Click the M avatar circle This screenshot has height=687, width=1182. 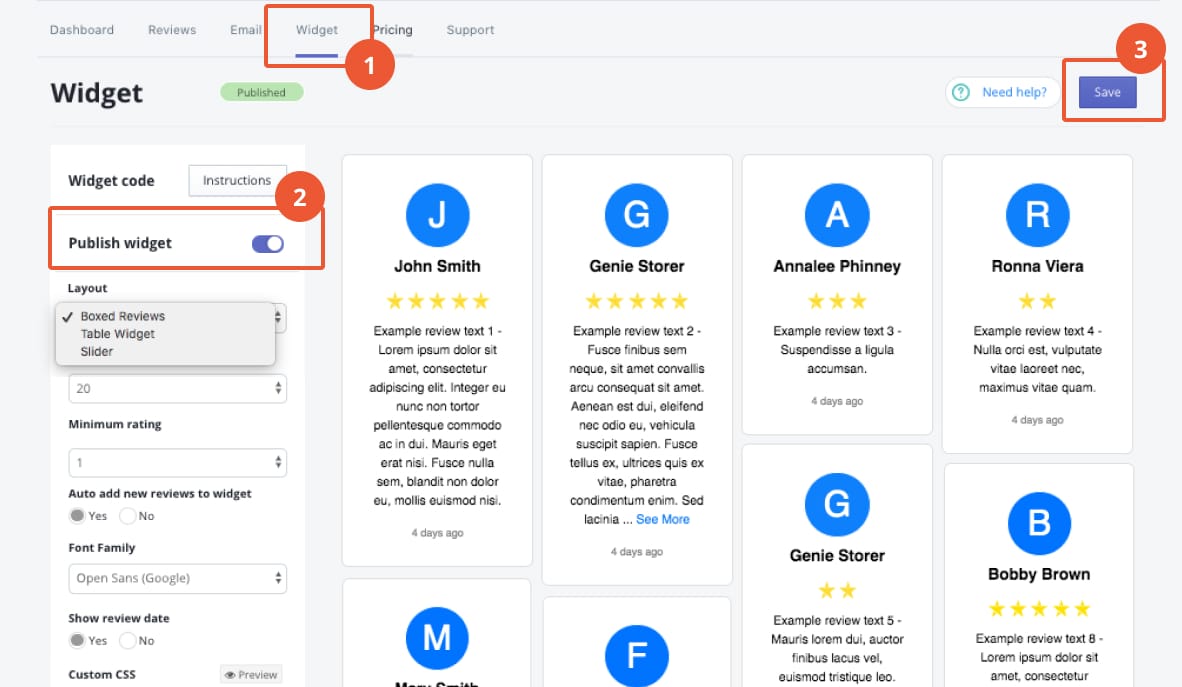(437, 638)
